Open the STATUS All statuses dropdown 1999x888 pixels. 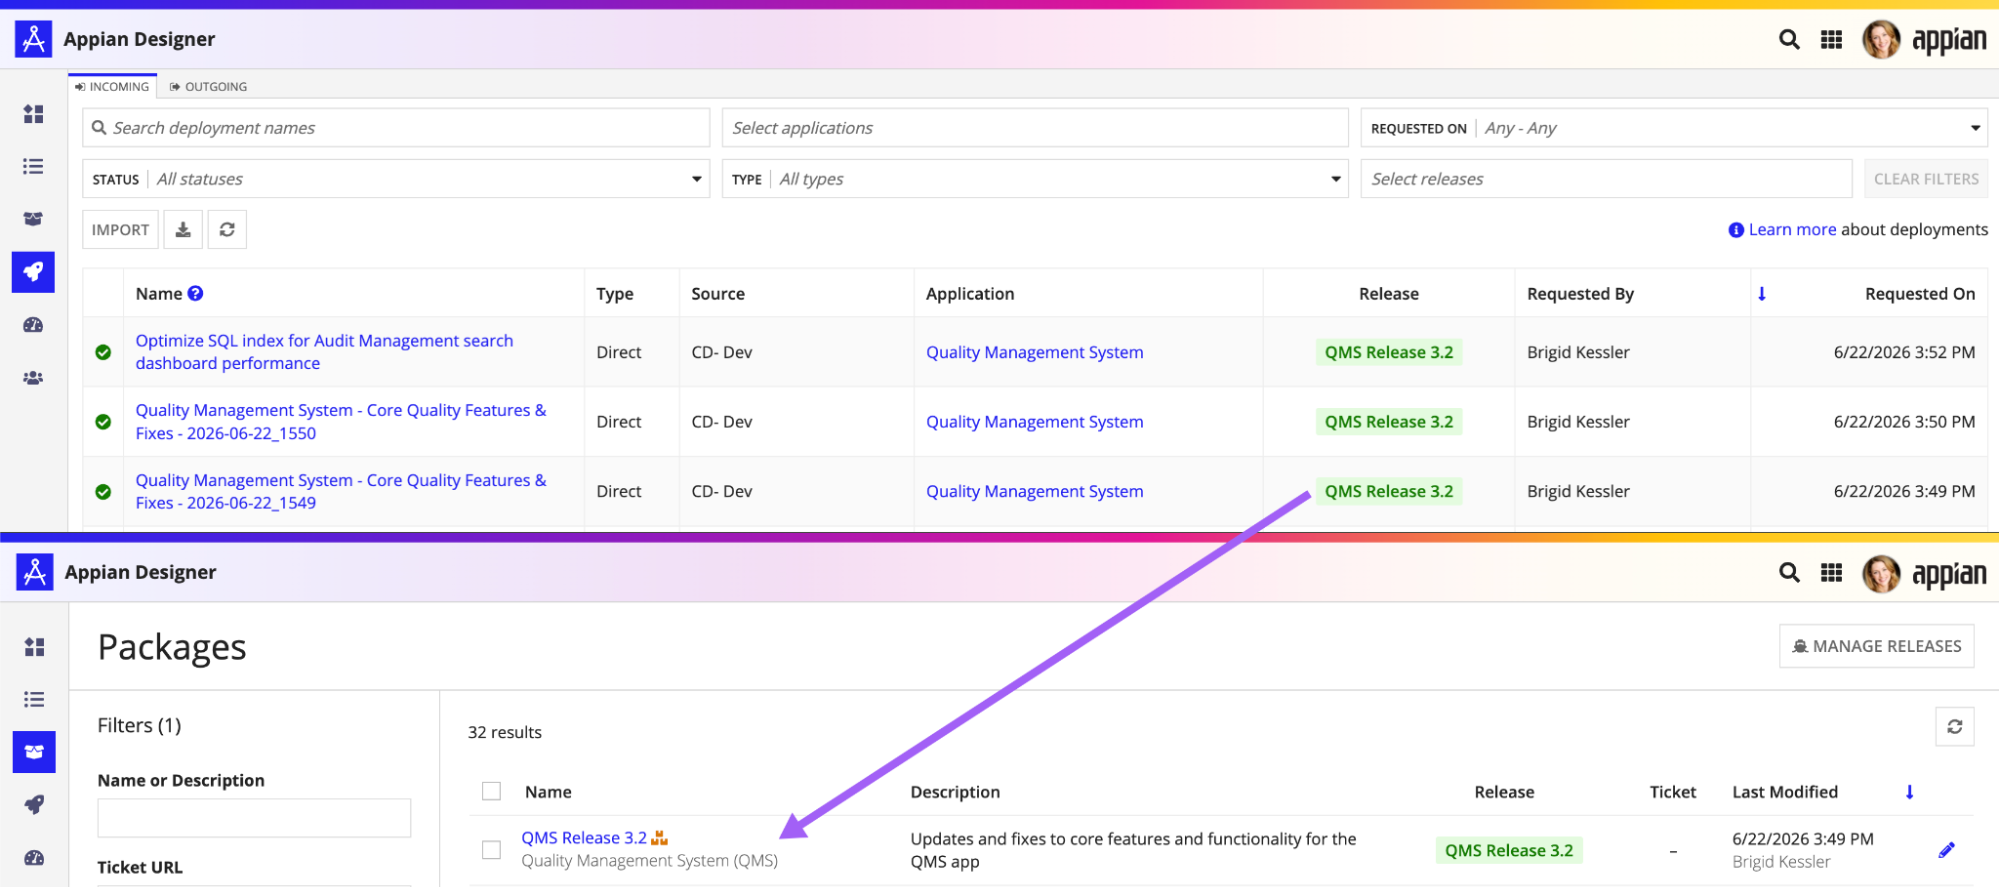click(x=396, y=179)
